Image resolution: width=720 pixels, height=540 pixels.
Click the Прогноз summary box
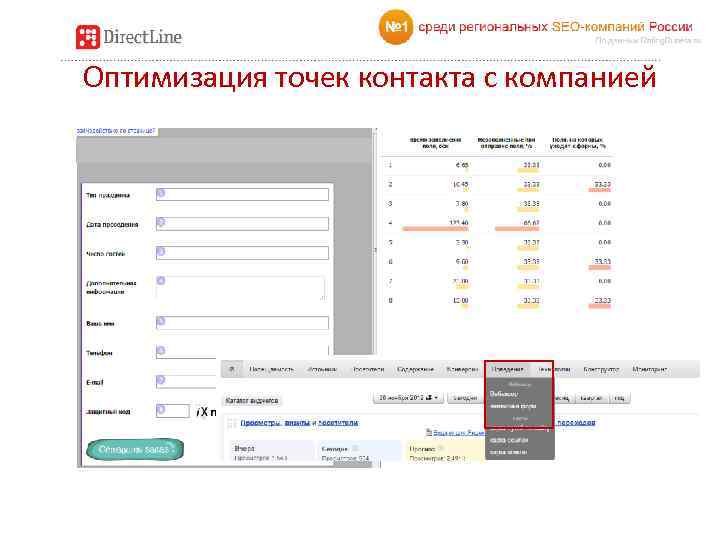pyautogui.click(x=444, y=452)
